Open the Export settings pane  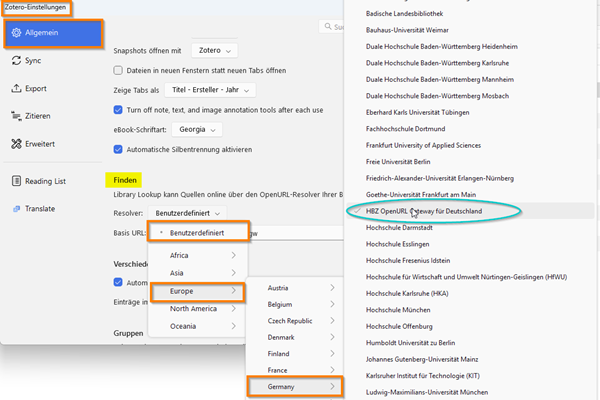point(54,88)
